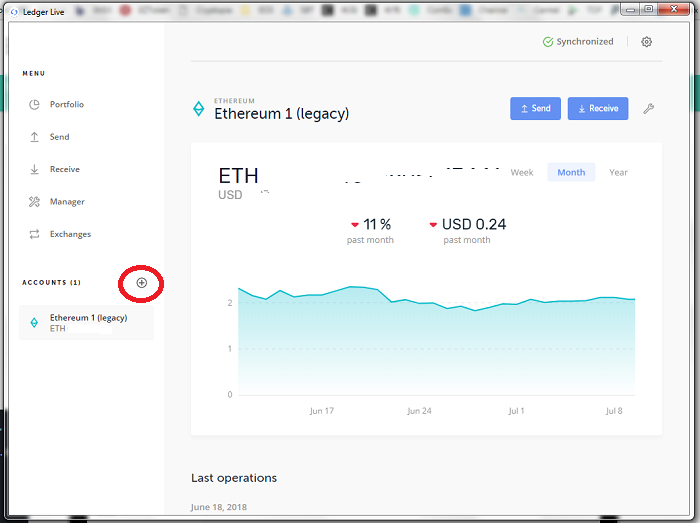Image resolution: width=700 pixels, height=523 pixels.
Task: Open settings gear icon
Action: coord(646,42)
